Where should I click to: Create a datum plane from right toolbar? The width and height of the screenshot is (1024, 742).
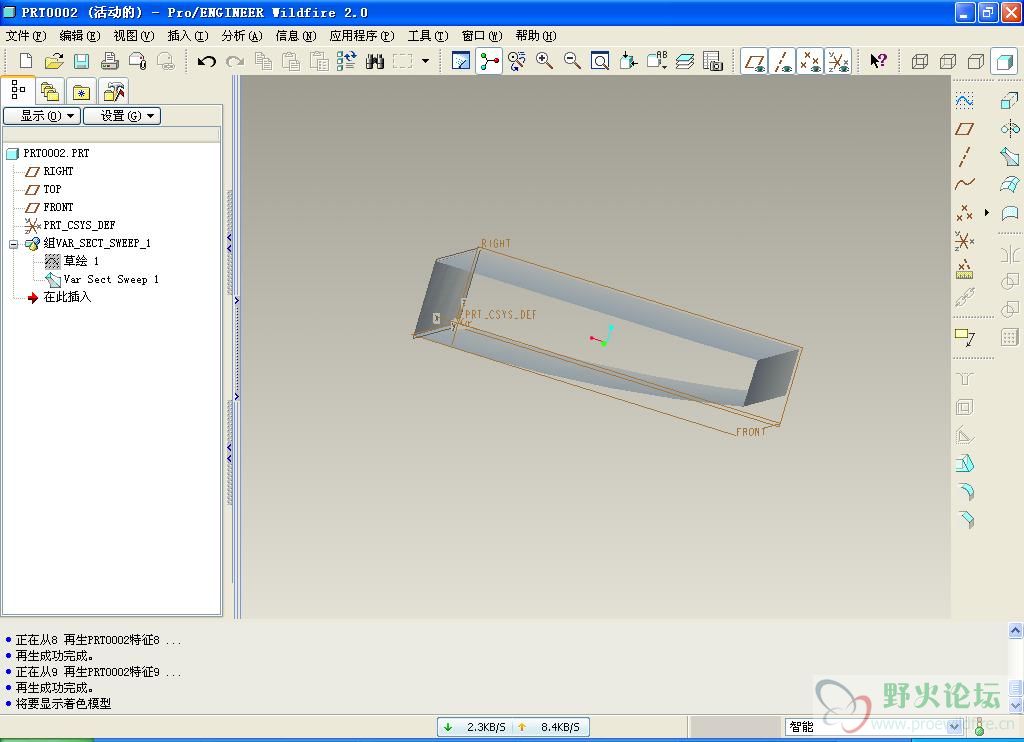tap(965, 129)
